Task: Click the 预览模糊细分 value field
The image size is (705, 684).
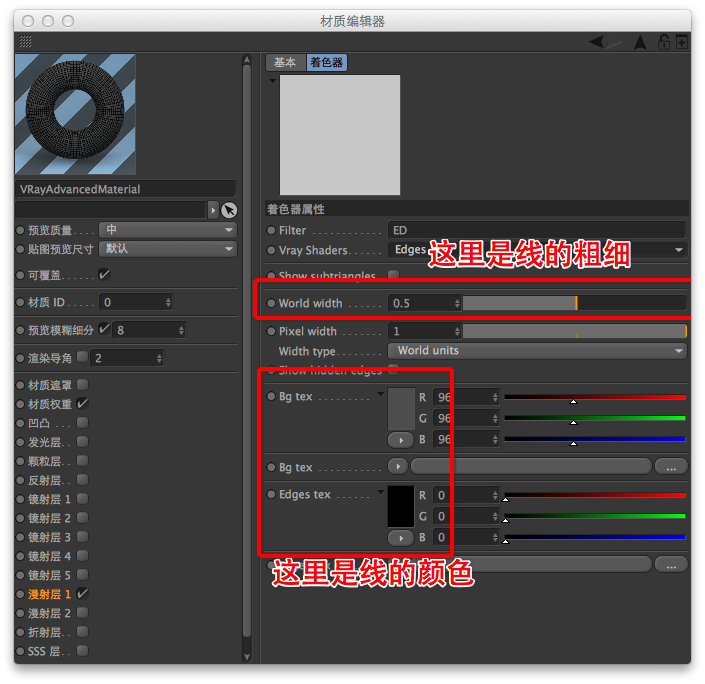Action: 145,330
